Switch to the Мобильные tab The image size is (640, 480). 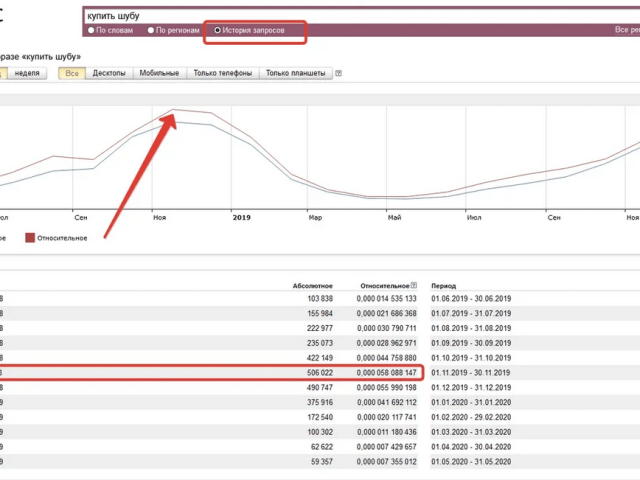(159, 73)
